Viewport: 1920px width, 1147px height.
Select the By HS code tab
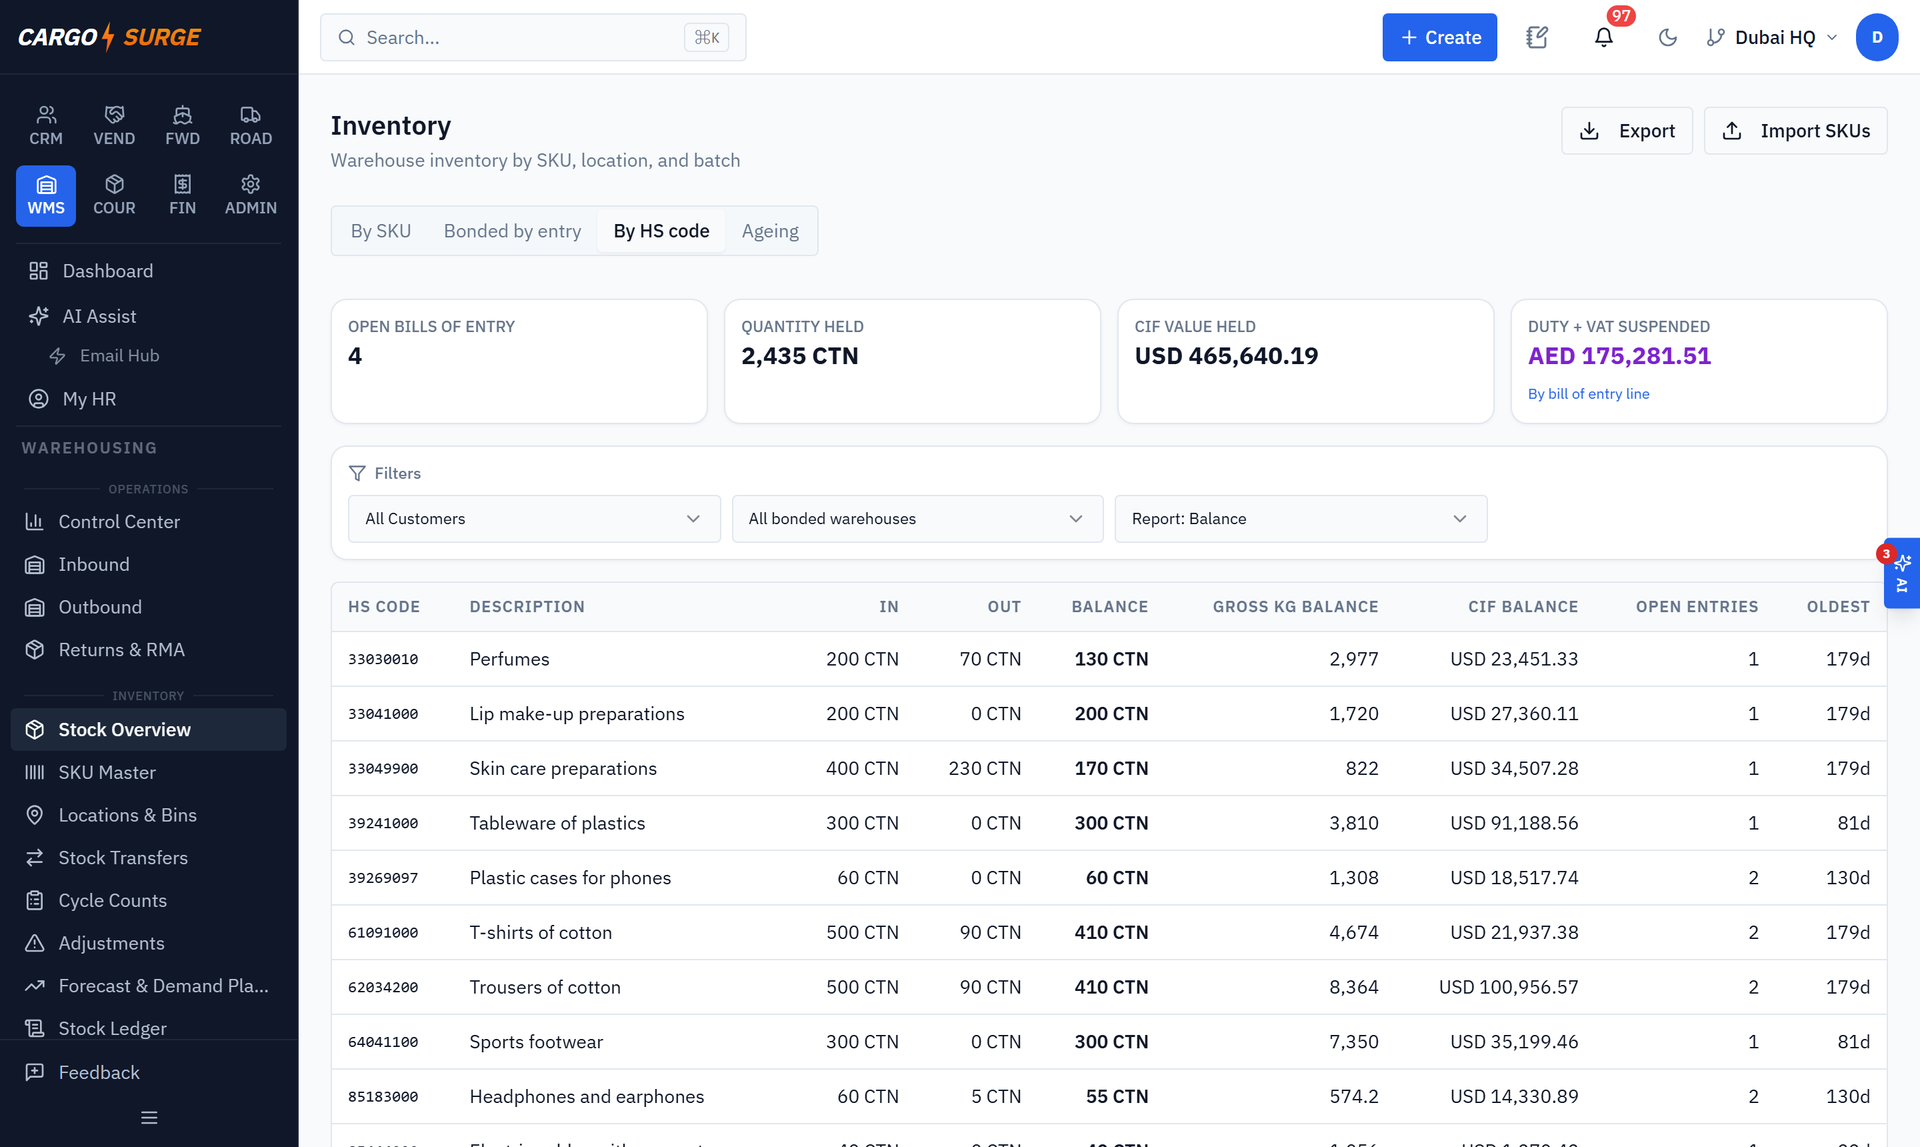click(661, 231)
